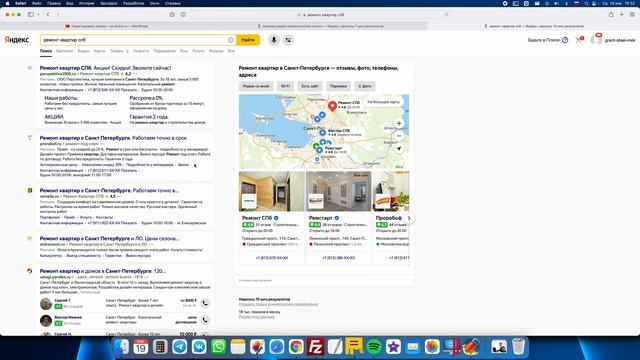
Task: Click the Safari address bar
Action: [x=320, y=15]
